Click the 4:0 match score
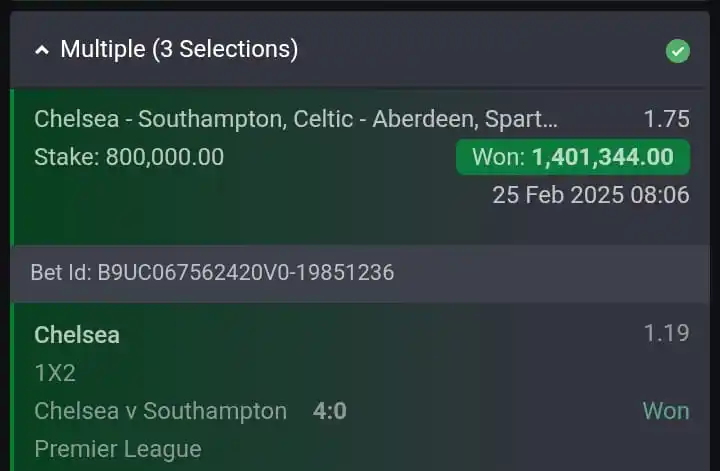Image resolution: width=720 pixels, height=471 pixels. click(x=330, y=411)
